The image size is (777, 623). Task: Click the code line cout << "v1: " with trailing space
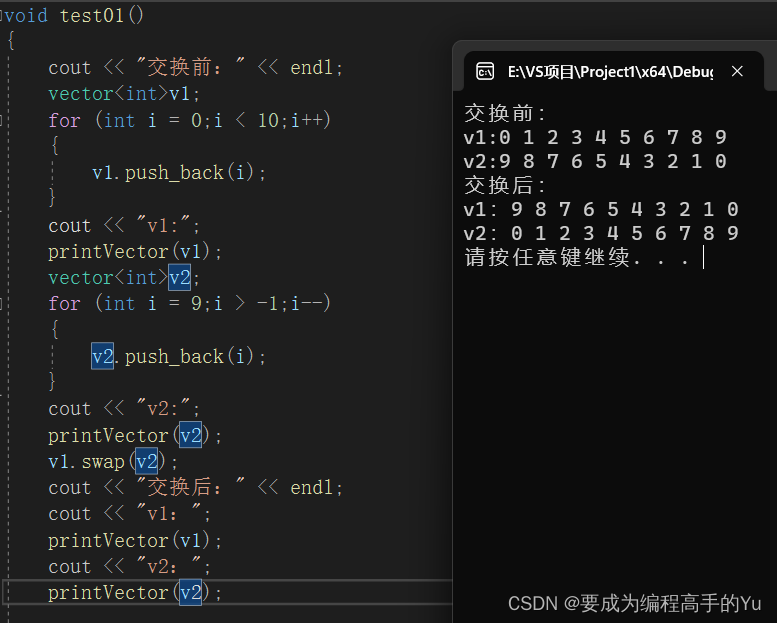(129, 513)
